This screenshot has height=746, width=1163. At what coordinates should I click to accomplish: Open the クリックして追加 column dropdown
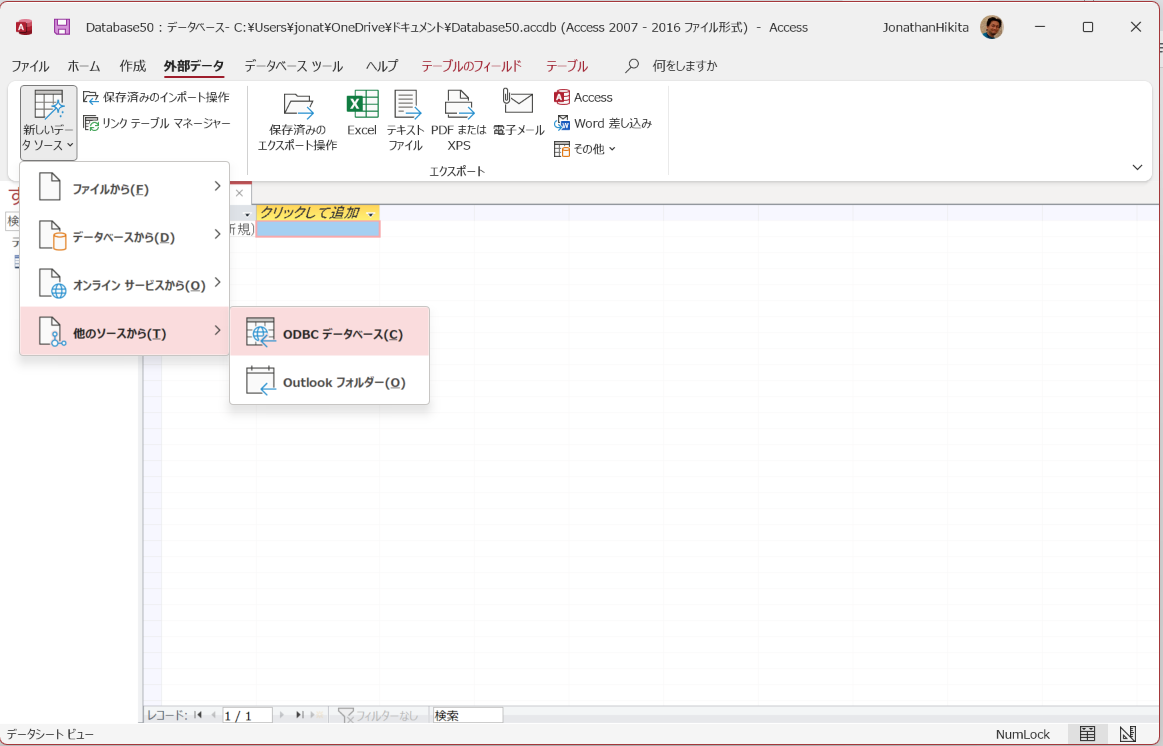[369, 213]
